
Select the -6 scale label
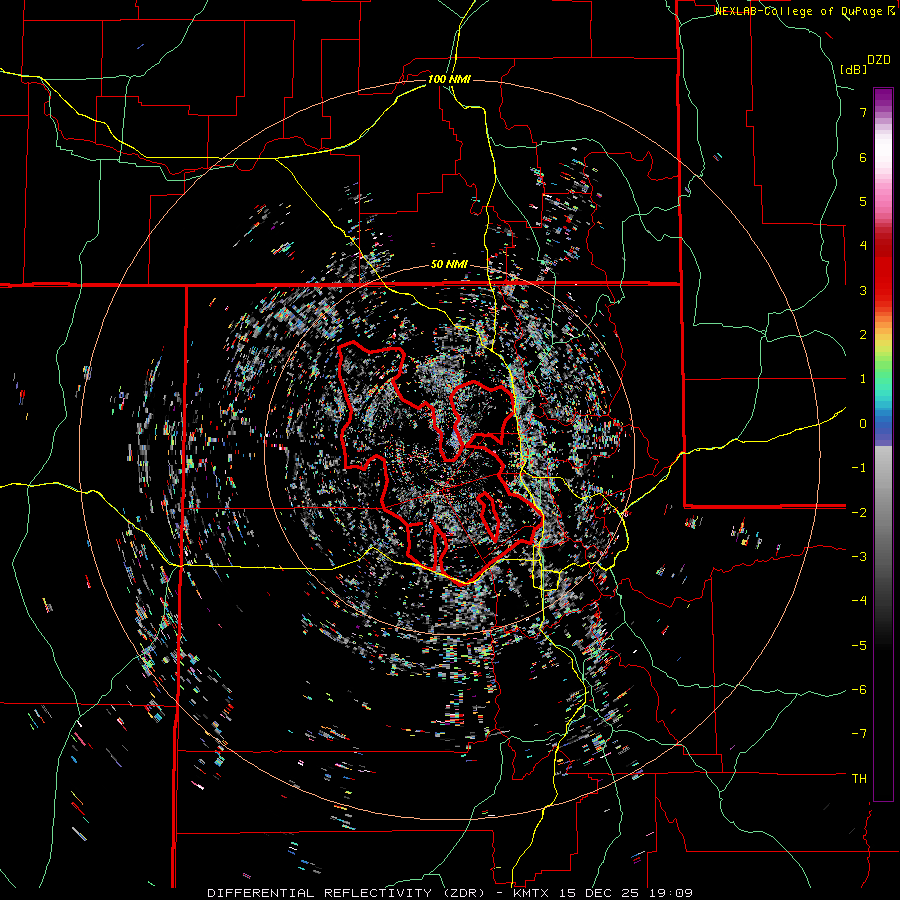859,690
